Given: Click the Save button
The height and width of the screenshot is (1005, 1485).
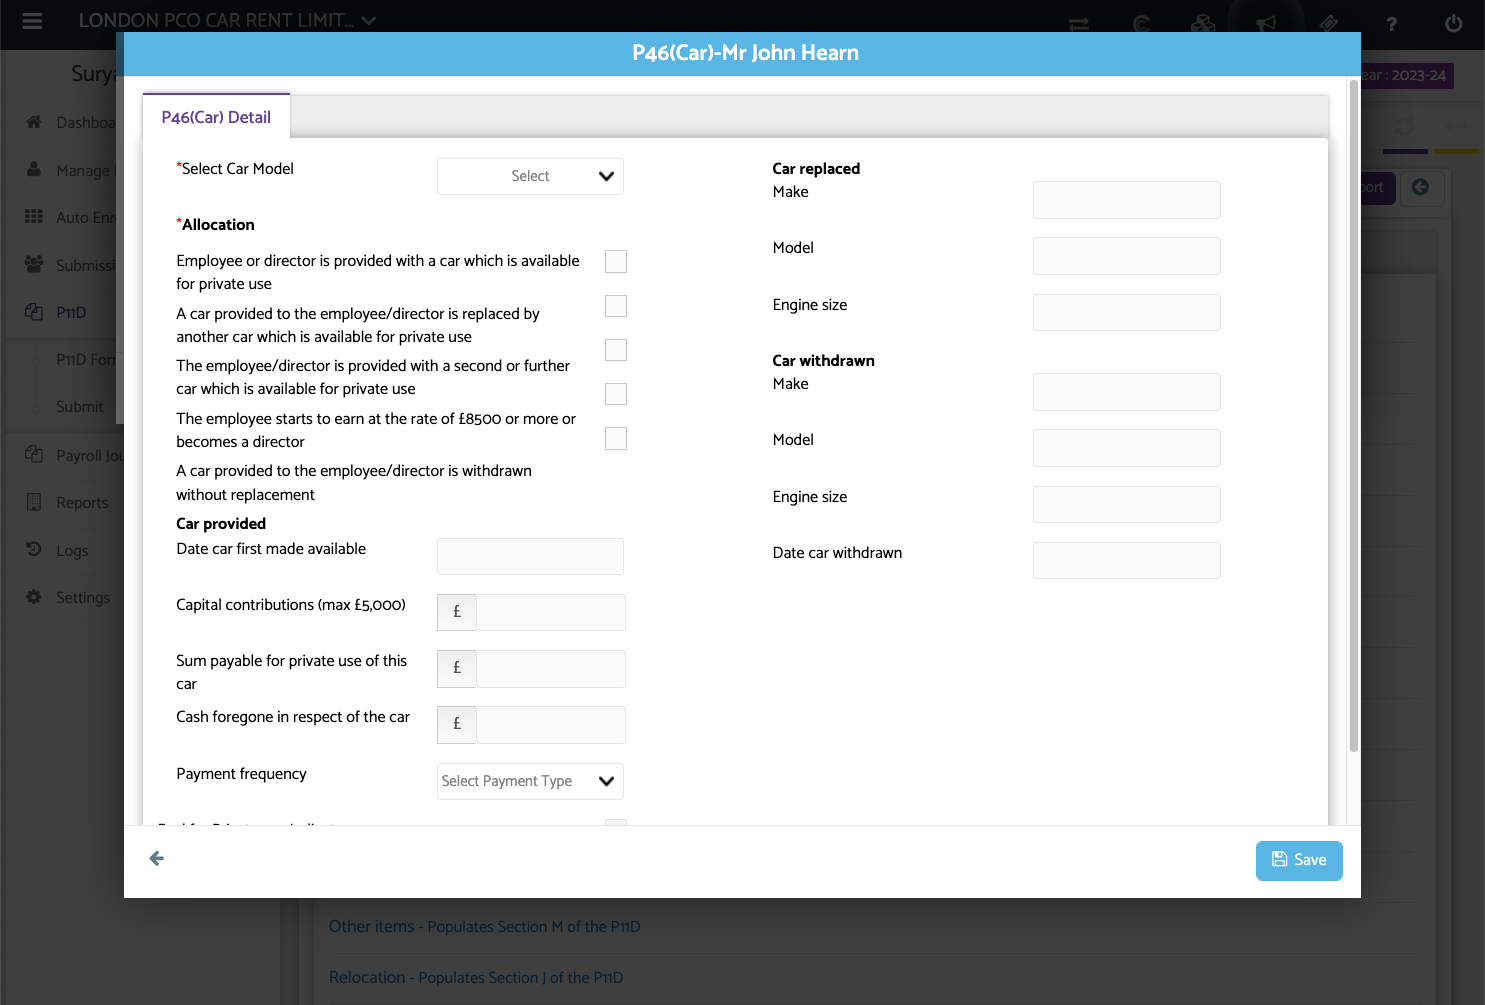Looking at the screenshot, I should click(1299, 861).
